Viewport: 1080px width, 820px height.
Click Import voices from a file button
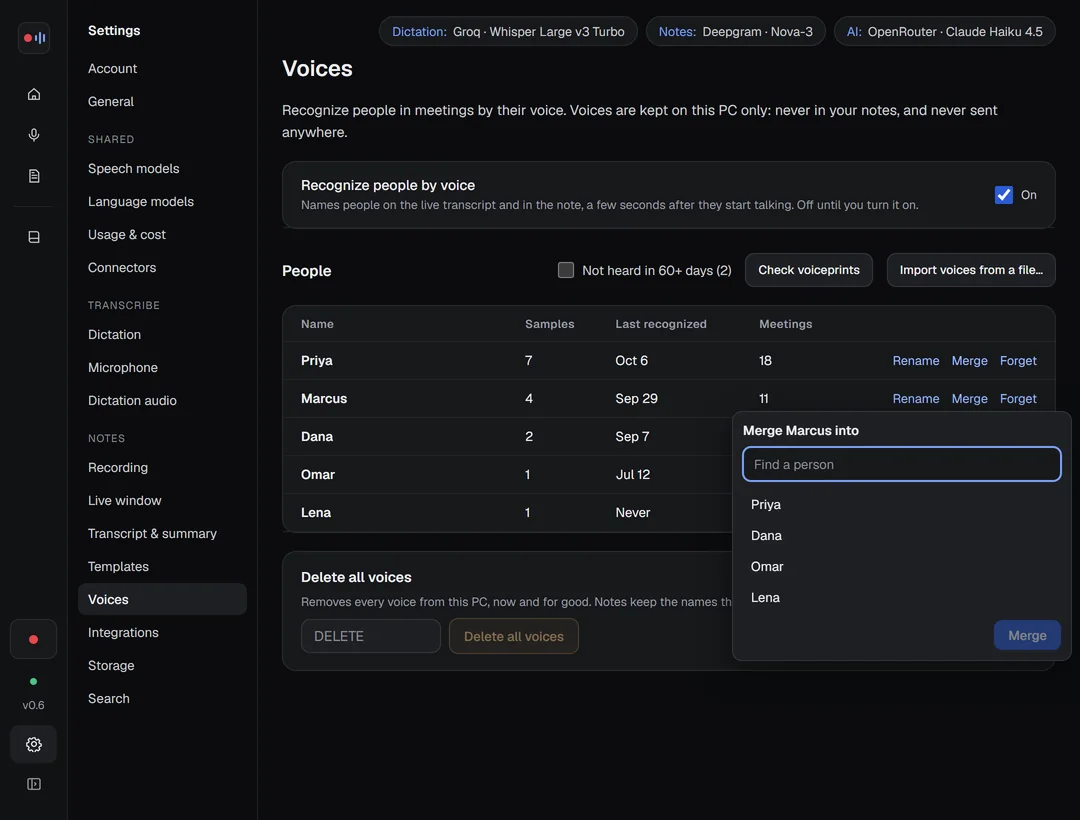point(971,270)
